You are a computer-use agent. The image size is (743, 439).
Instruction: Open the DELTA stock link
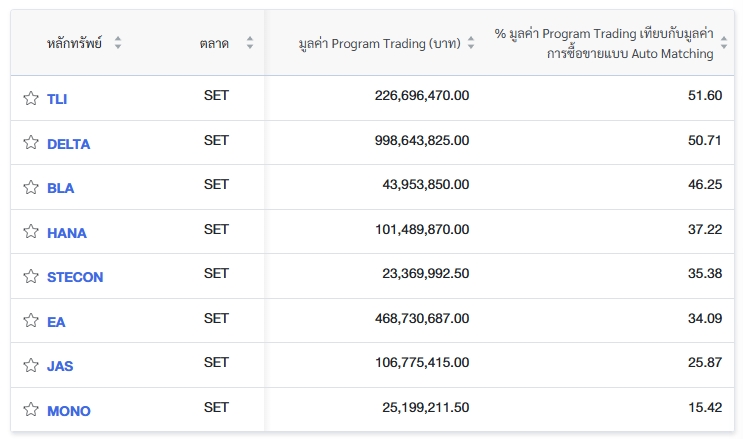[x=68, y=144]
